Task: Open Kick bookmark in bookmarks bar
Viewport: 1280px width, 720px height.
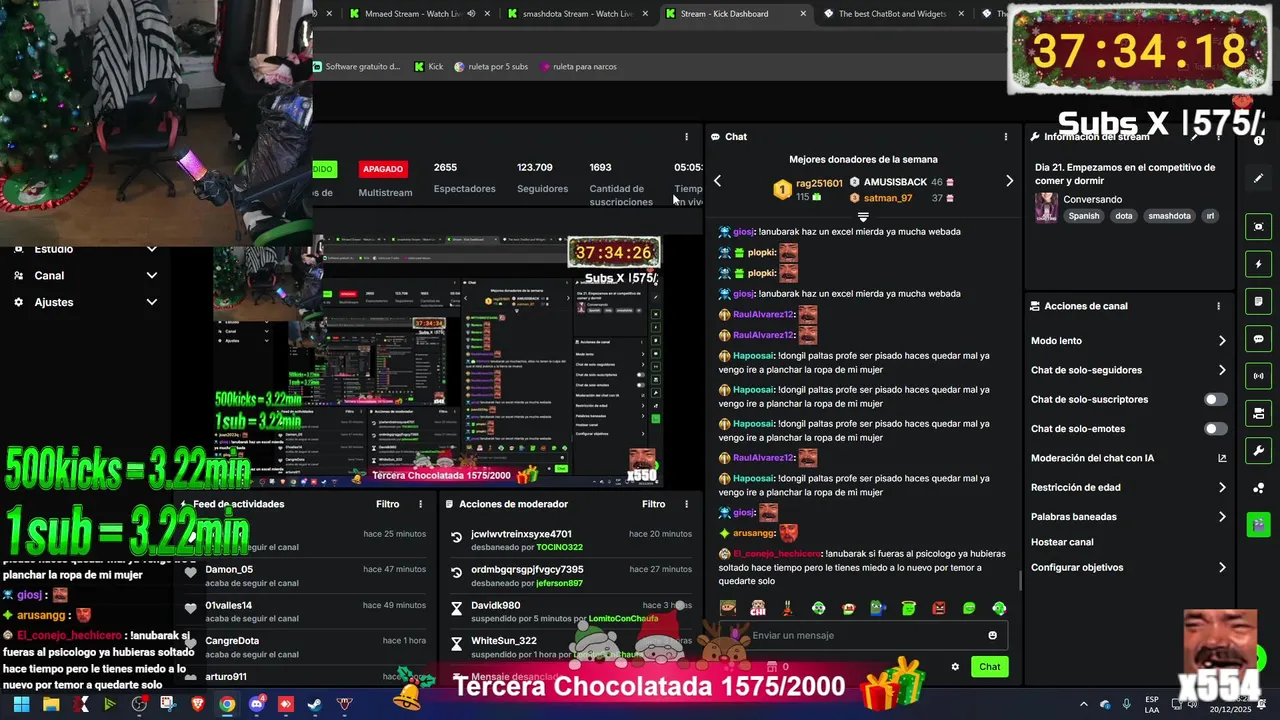Action: (428, 67)
